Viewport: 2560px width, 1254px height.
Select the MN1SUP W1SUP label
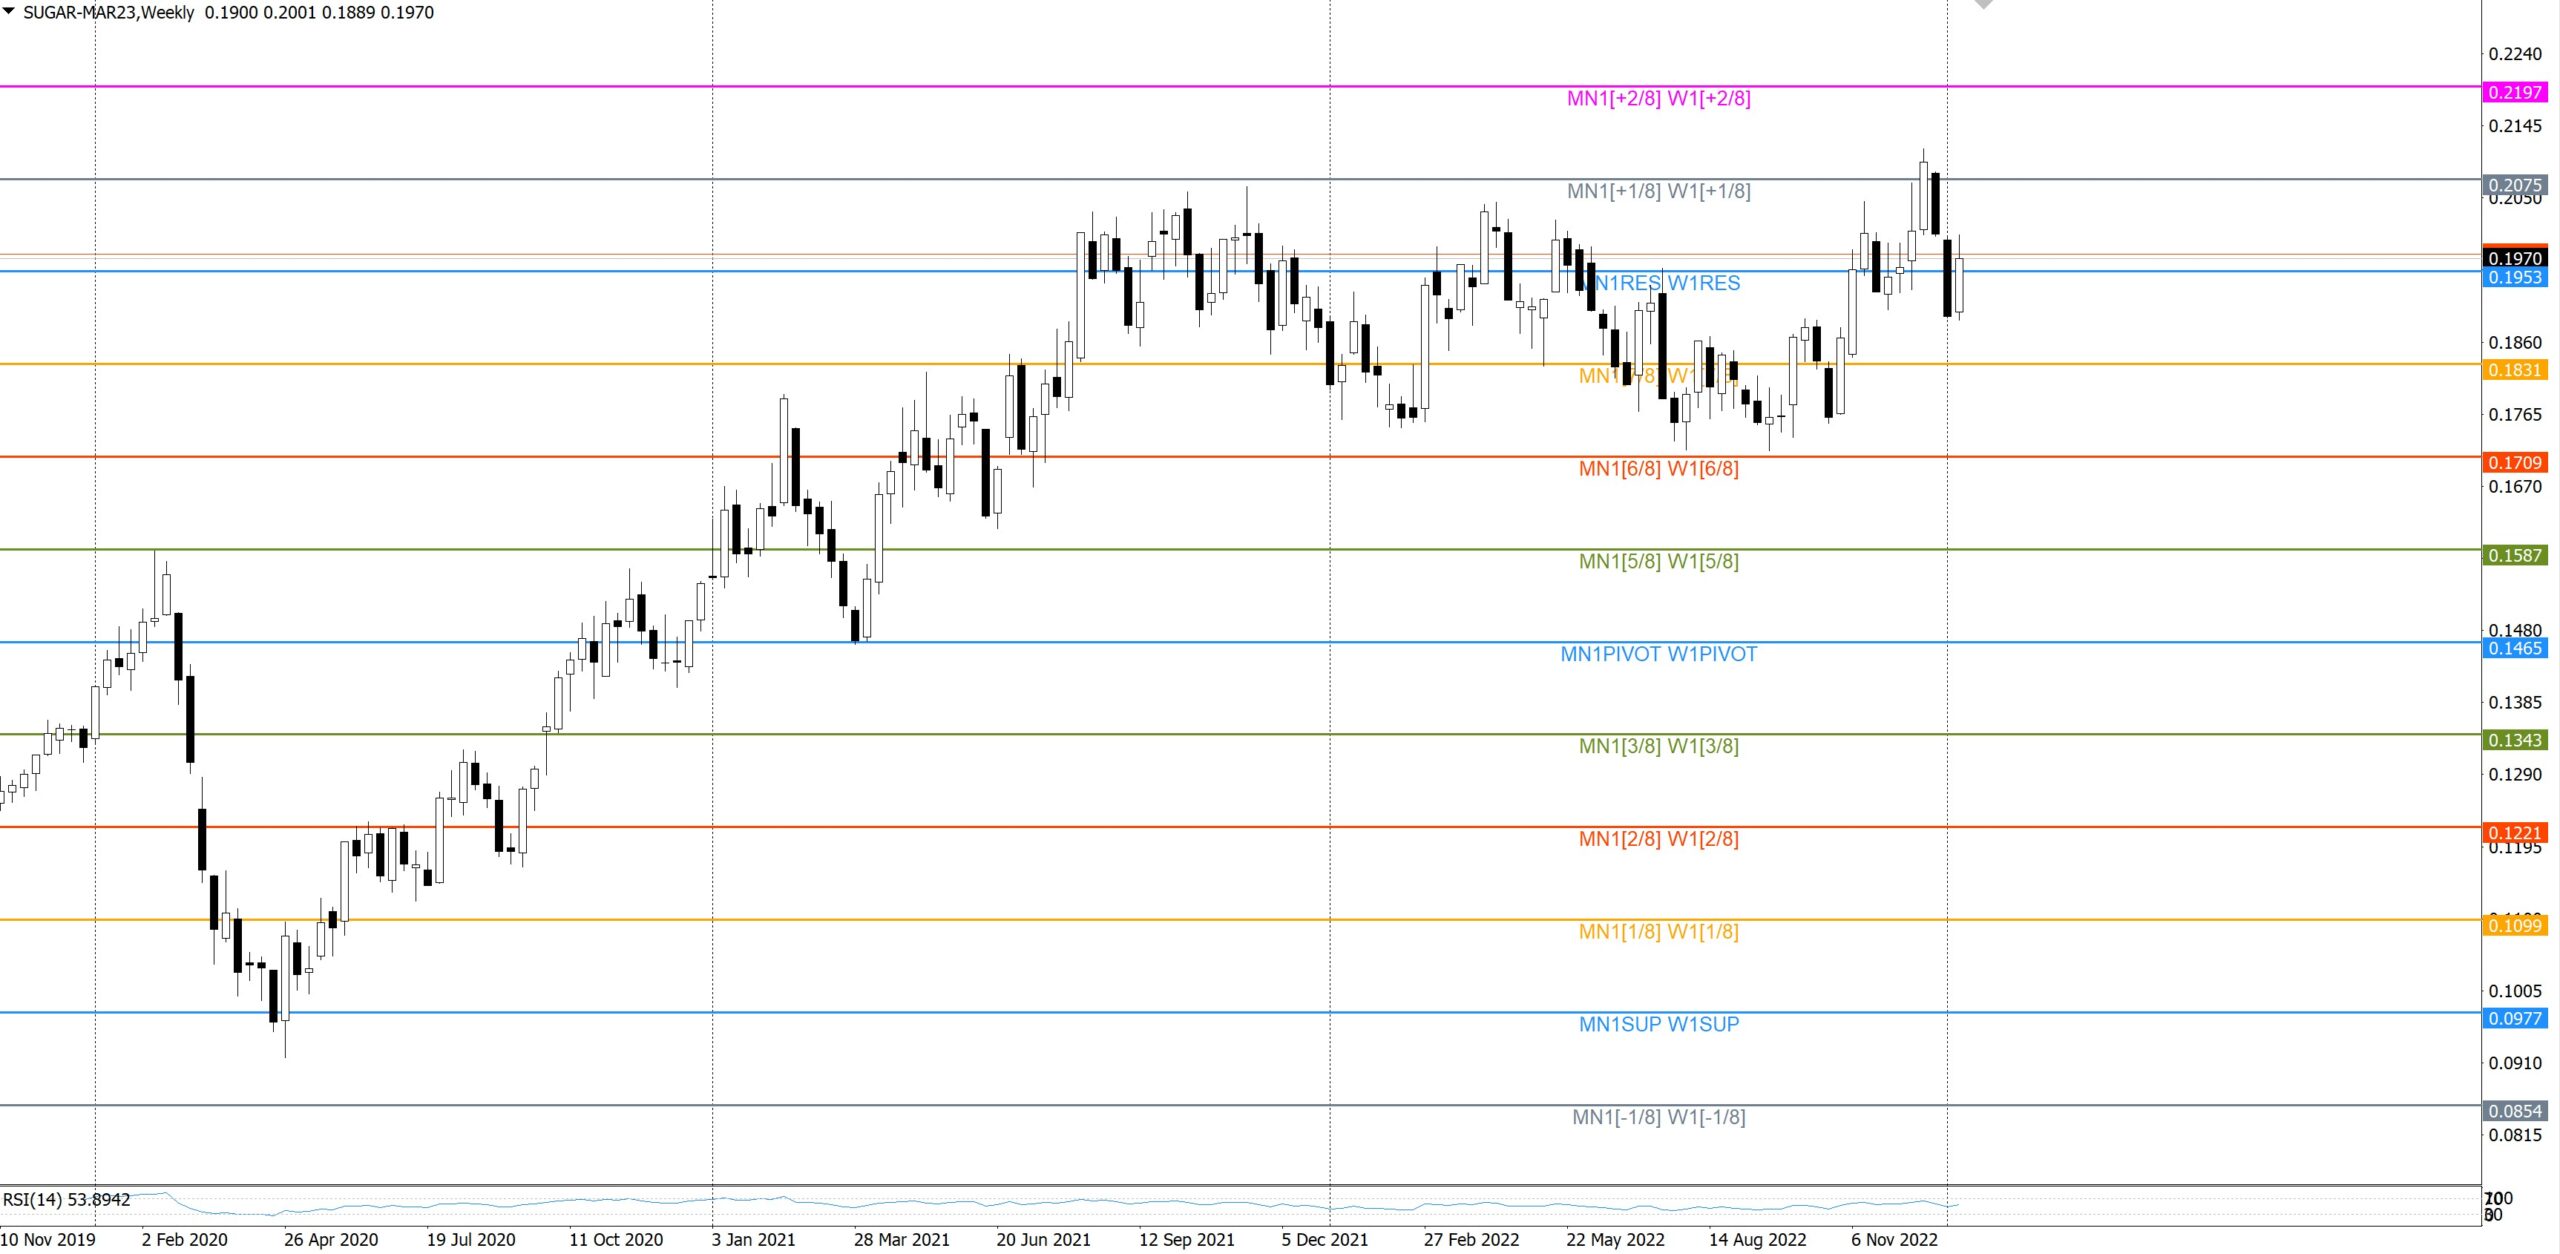[x=1658, y=1024]
